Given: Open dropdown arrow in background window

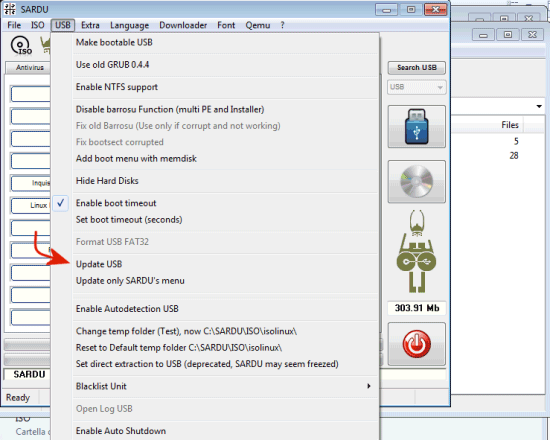Looking at the screenshot, I should click(x=539, y=106).
